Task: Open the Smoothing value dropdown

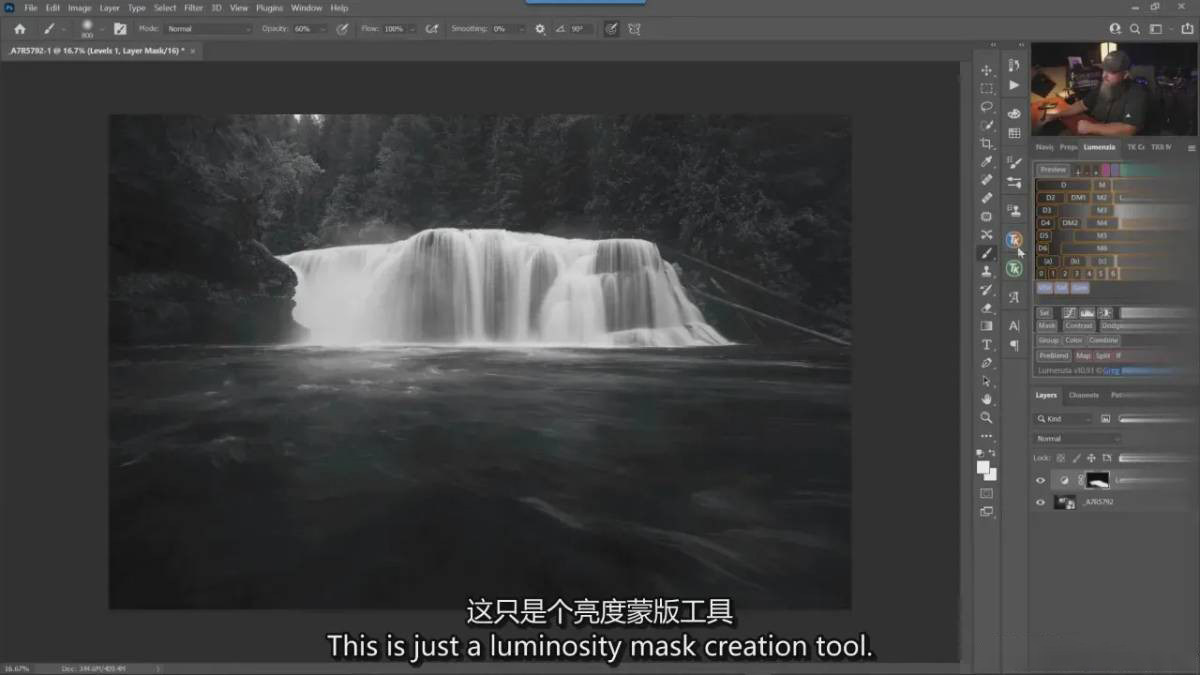Action: click(x=523, y=29)
